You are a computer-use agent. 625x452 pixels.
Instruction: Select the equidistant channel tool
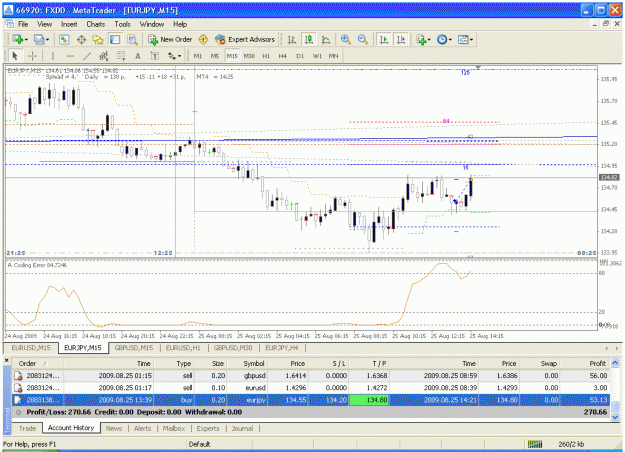(x=104, y=56)
